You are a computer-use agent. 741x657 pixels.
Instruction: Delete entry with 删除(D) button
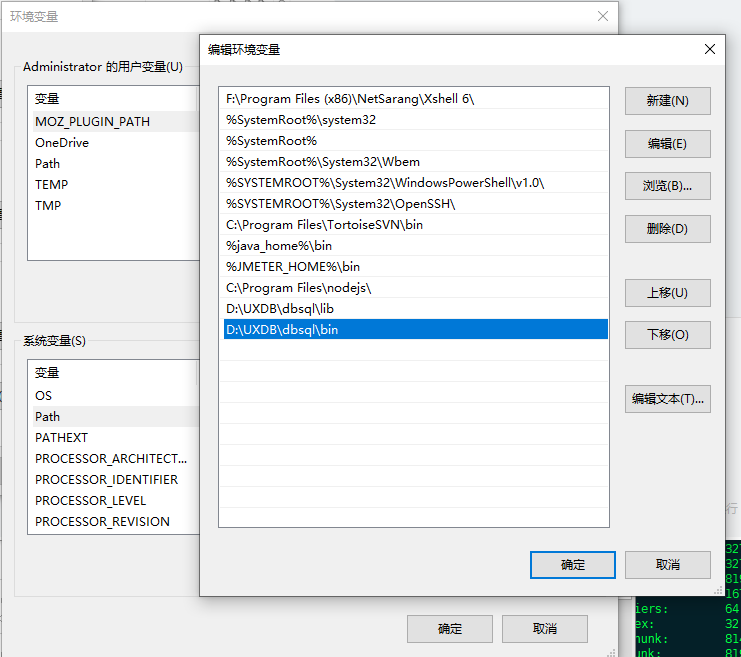667,229
